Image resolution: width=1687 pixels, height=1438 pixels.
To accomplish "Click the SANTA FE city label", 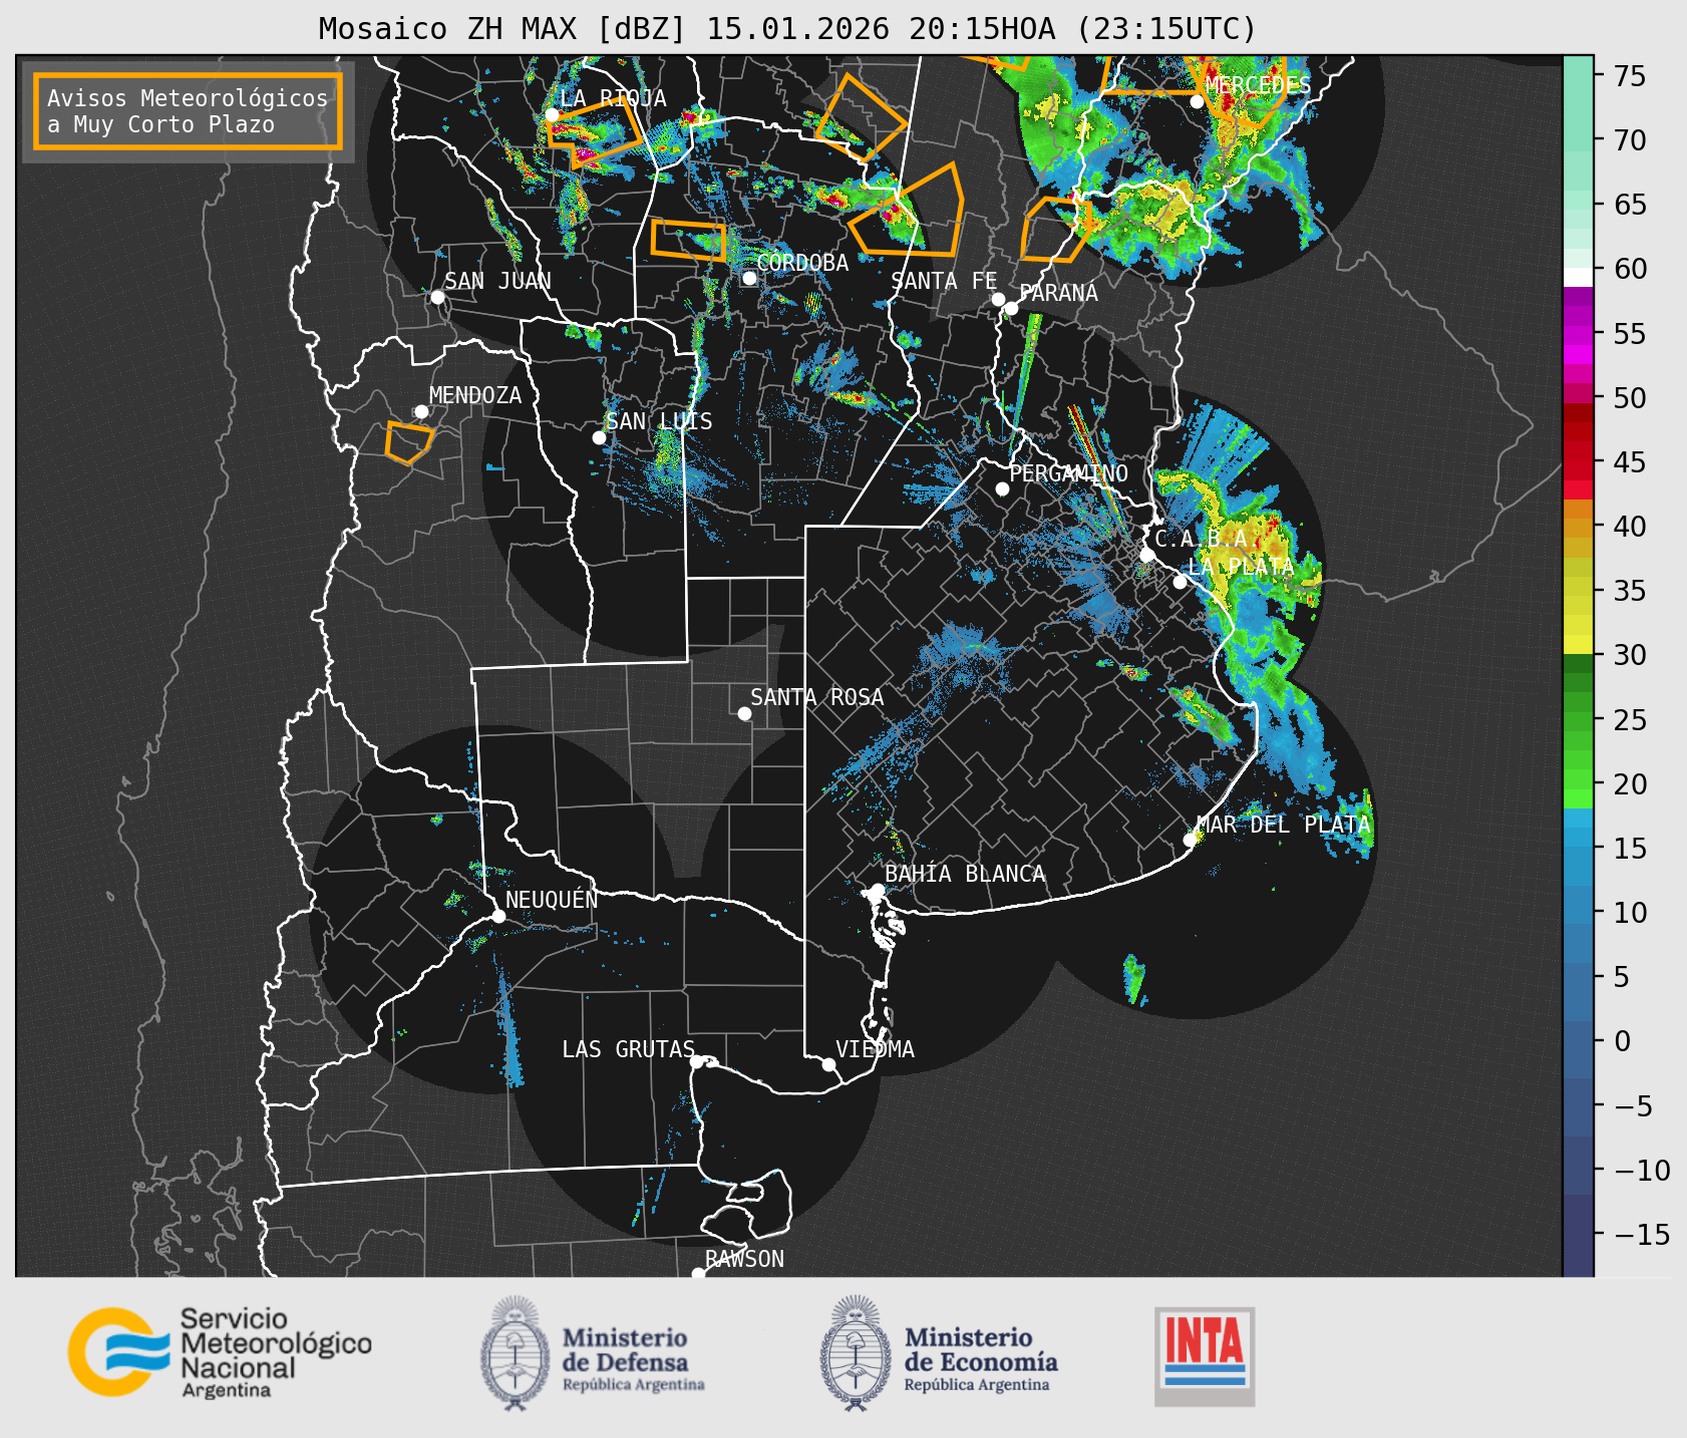I will point(944,281).
